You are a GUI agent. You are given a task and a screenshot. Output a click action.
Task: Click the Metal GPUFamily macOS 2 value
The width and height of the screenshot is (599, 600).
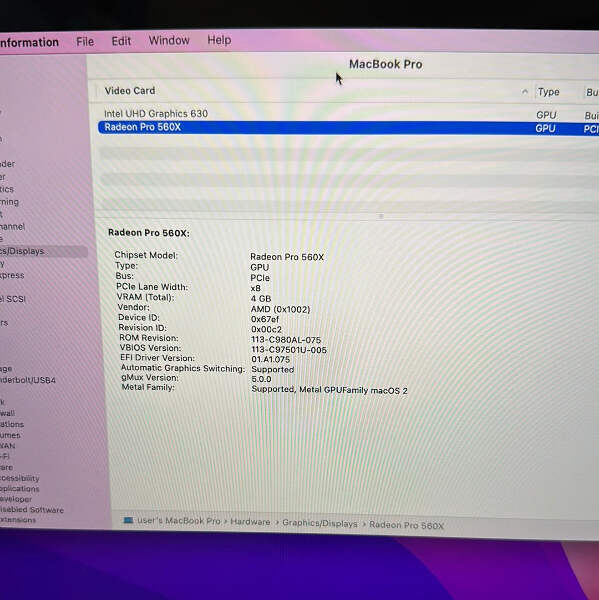click(x=330, y=390)
